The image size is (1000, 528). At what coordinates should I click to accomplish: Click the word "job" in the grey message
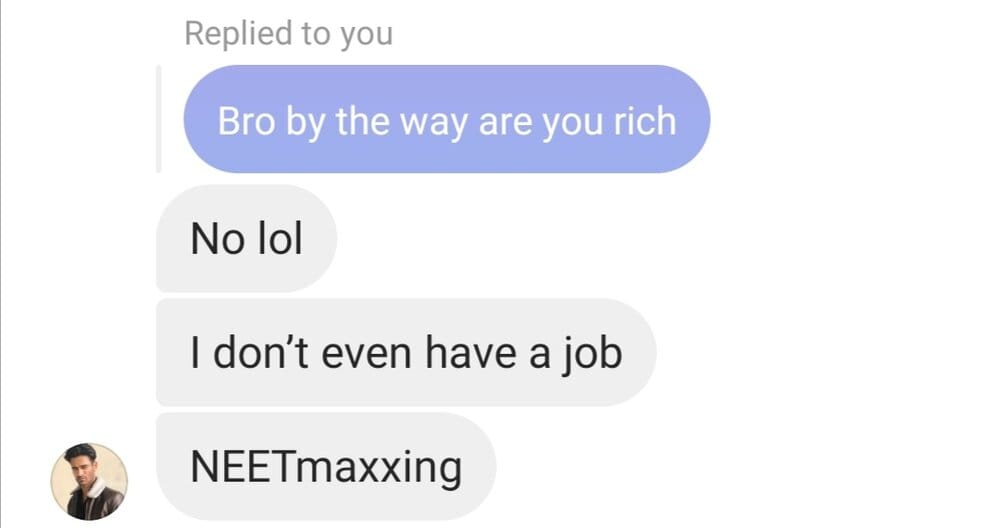click(592, 354)
